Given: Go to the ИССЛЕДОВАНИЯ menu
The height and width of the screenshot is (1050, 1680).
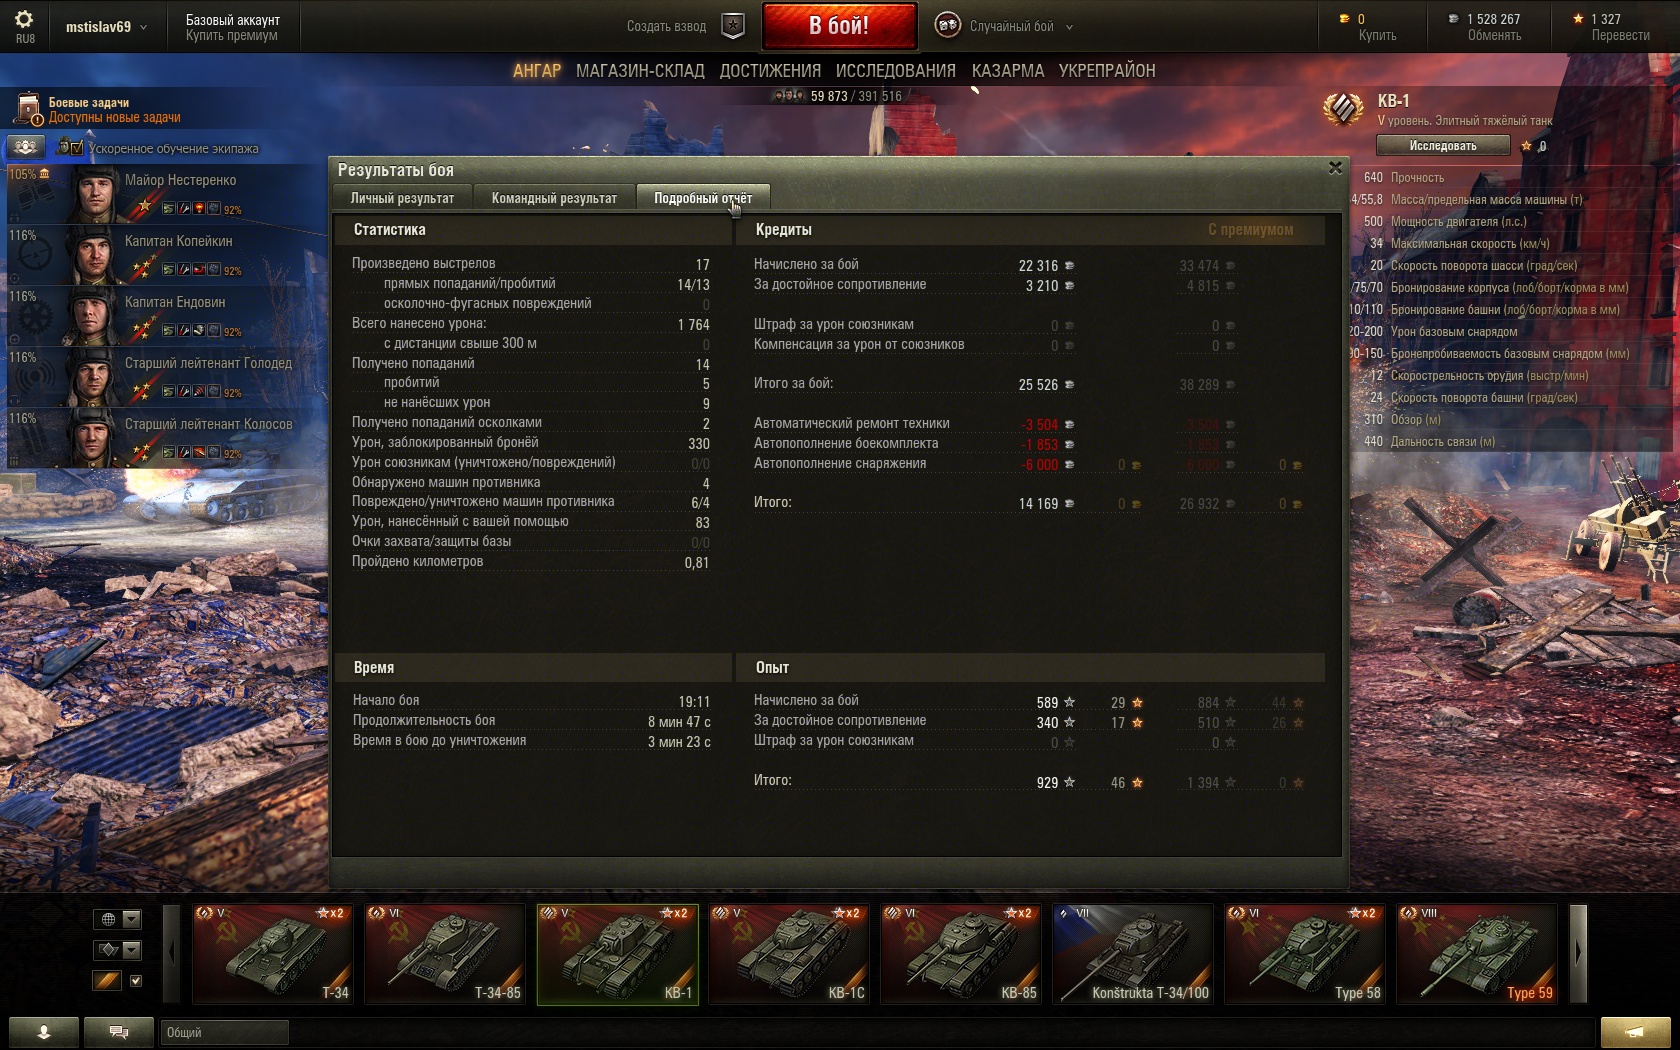Looking at the screenshot, I should pos(896,71).
